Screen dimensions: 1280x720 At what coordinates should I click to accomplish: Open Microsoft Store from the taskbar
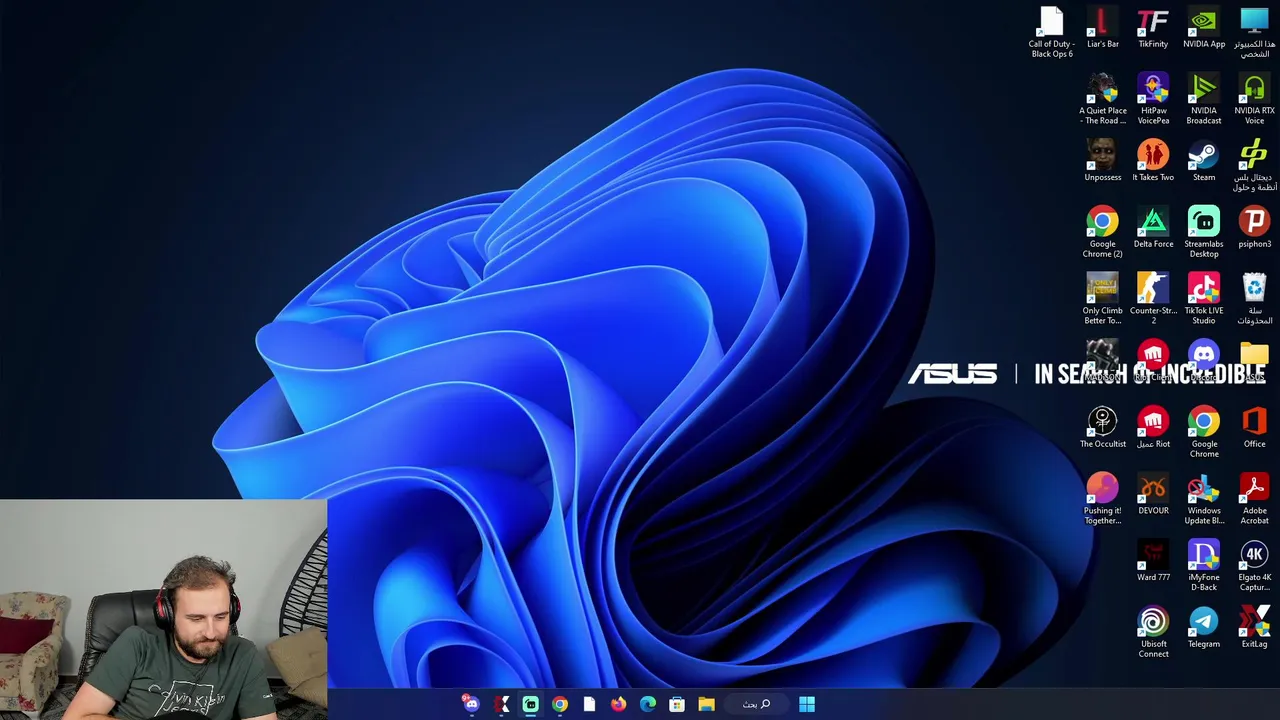tap(677, 704)
